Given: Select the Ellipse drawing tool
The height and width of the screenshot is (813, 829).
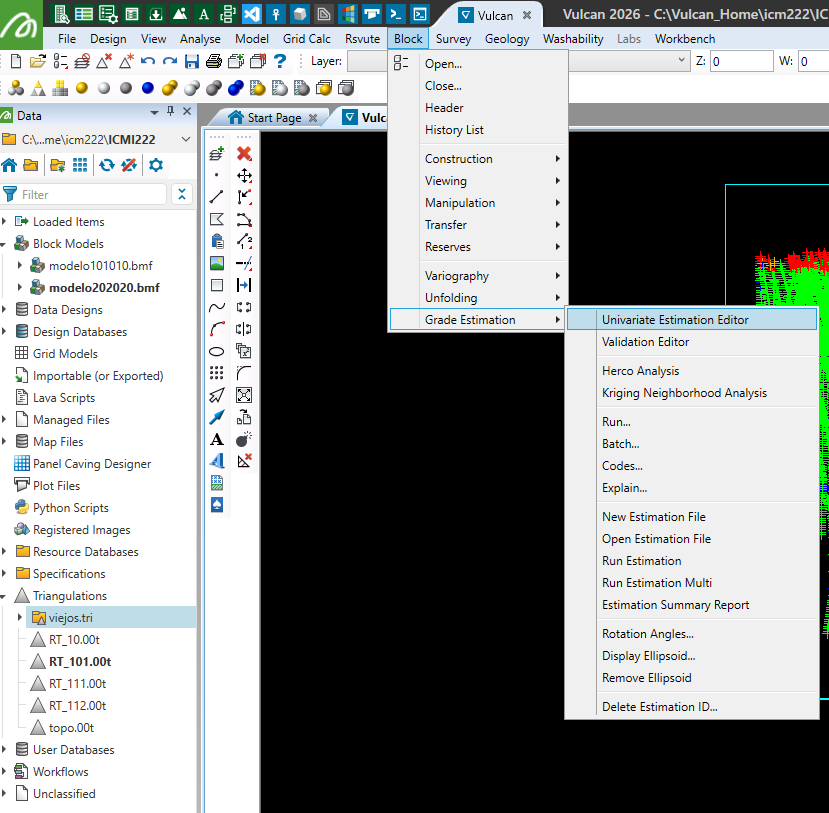Looking at the screenshot, I should click(217, 351).
